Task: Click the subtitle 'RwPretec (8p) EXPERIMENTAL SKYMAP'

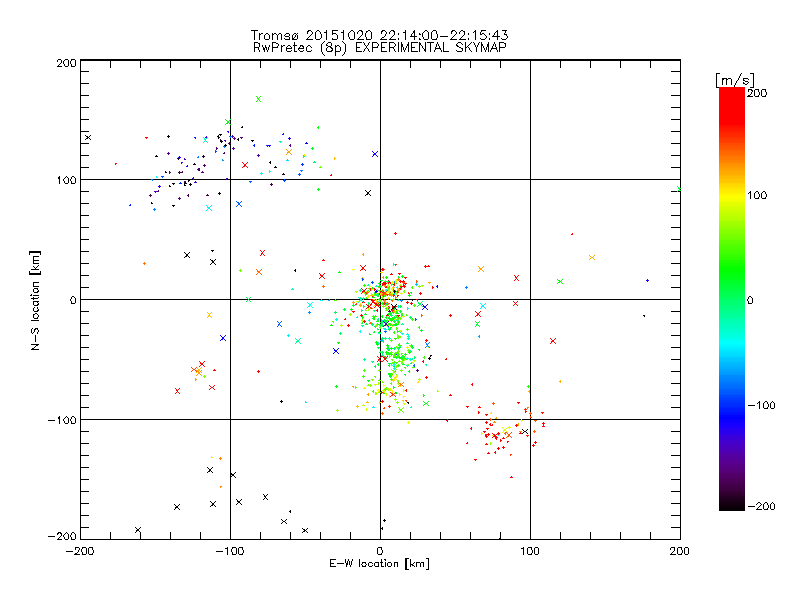Action: pos(379,47)
